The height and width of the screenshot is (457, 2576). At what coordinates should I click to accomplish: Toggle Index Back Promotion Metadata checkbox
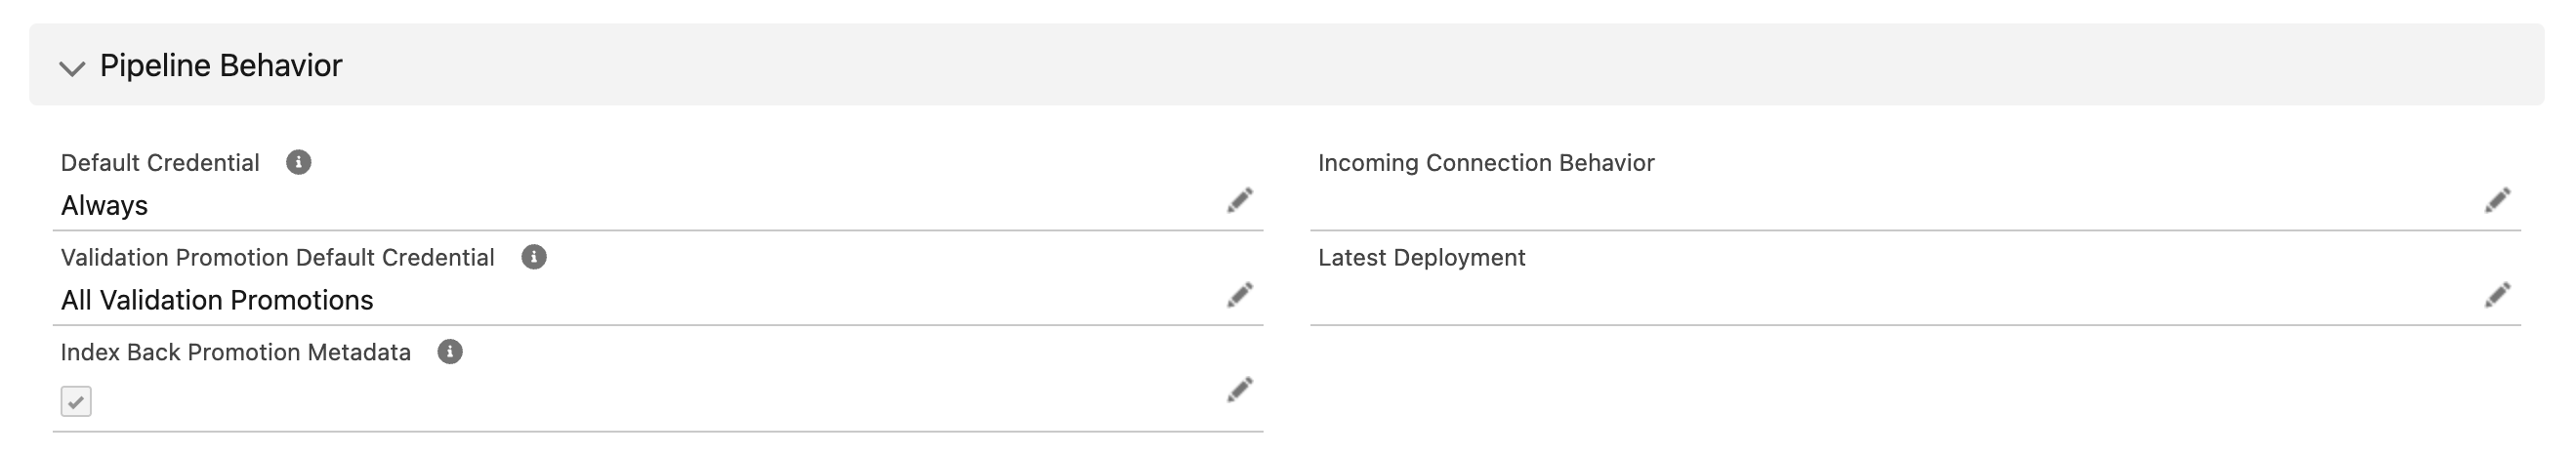(76, 401)
